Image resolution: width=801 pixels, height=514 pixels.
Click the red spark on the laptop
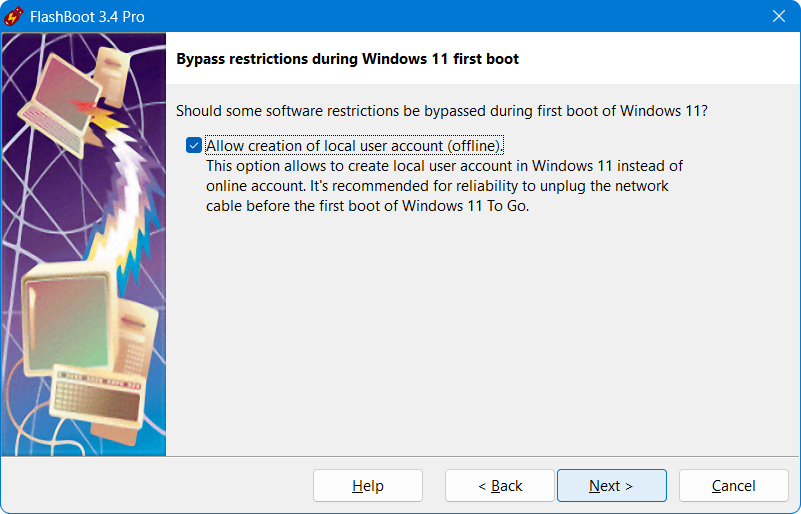(x=90, y=105)
